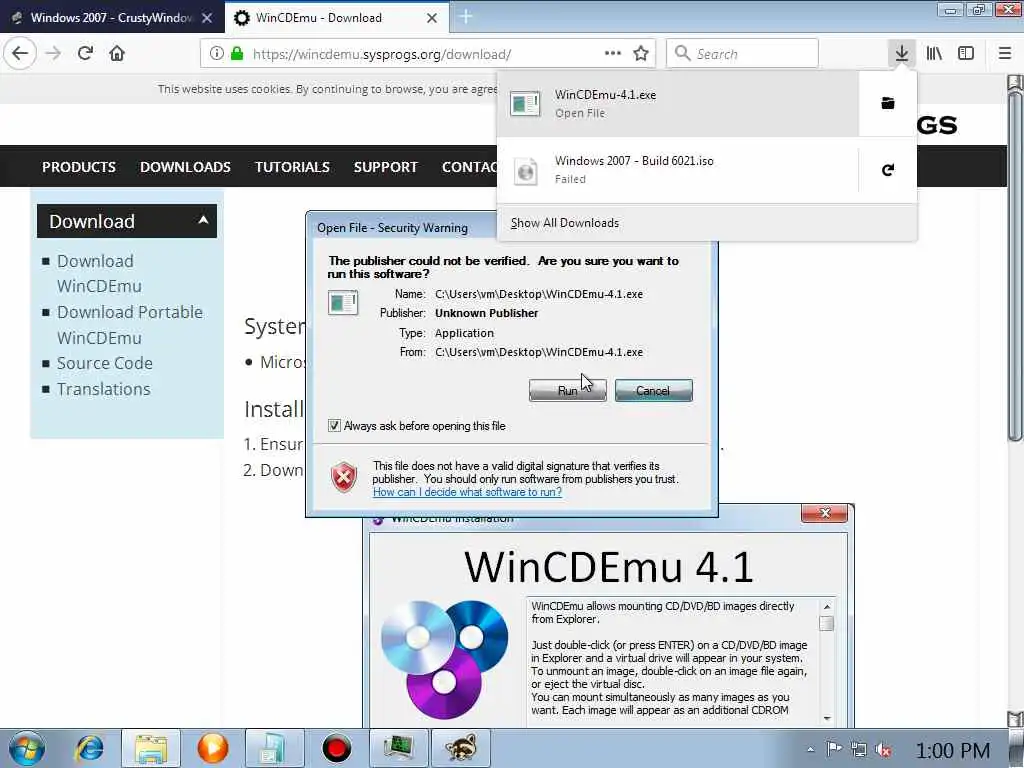Click the monitor application taskbar icon
Viewport: 1024px width, 768px height.
coord(398,748)
